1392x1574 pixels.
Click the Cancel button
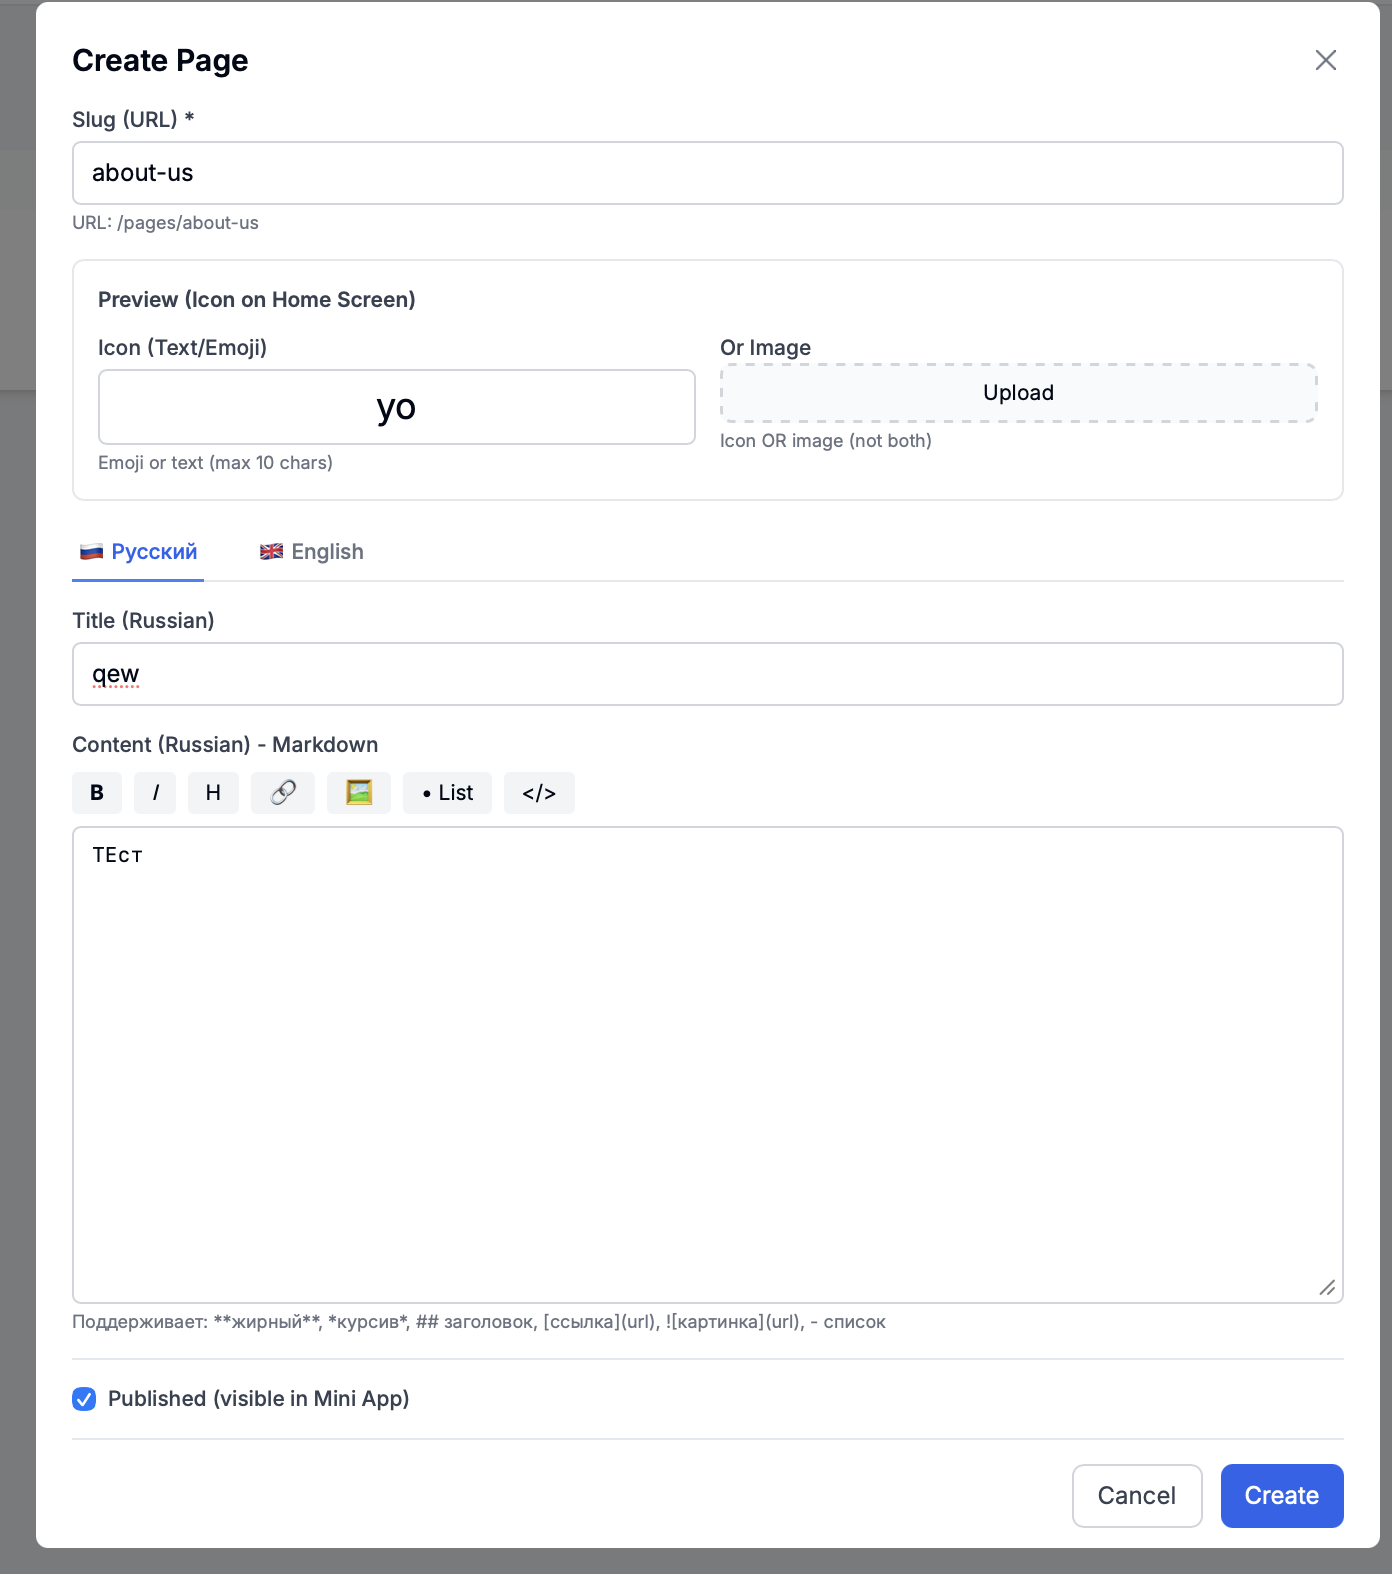[1137, 1496]
